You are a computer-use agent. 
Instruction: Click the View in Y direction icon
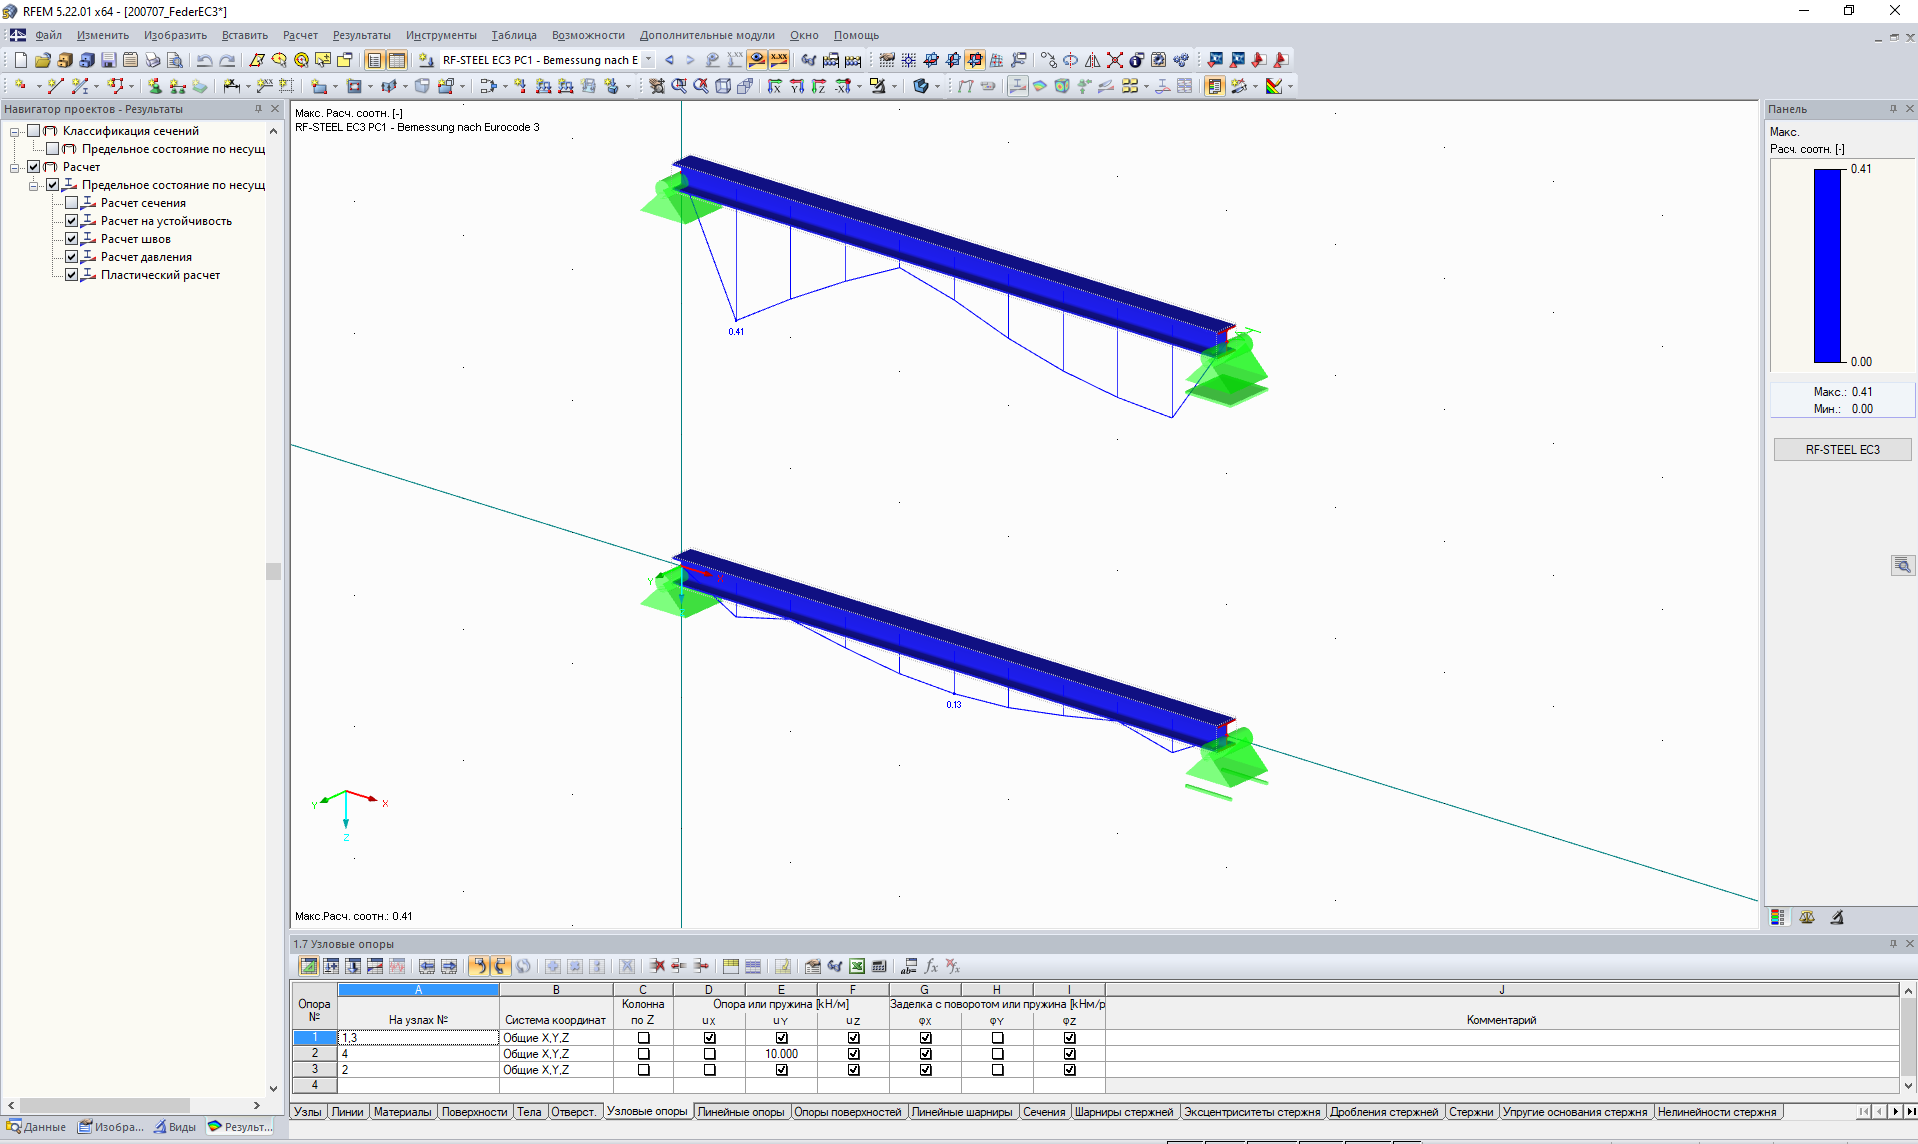[x=796, y=86]
